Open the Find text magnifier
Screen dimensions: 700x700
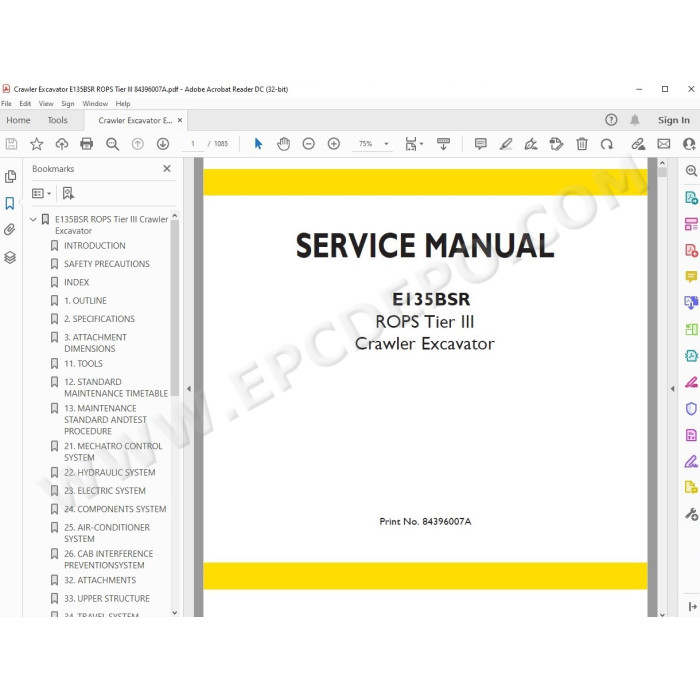tap(112, 144)
